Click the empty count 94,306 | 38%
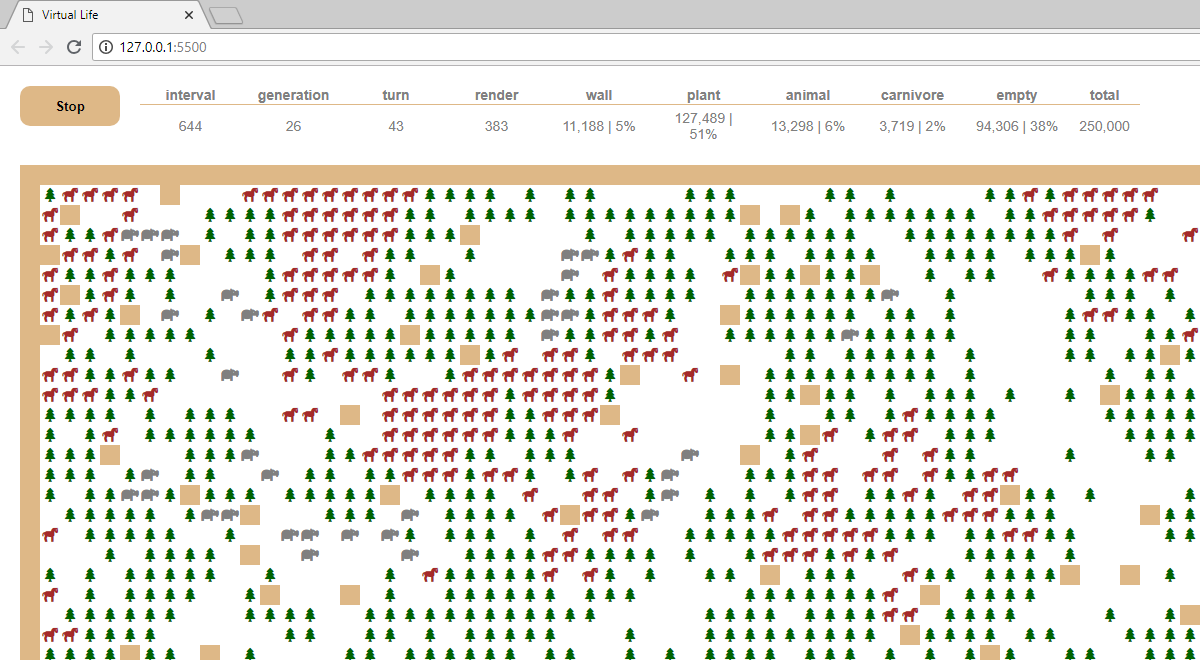 (1016, 126)
